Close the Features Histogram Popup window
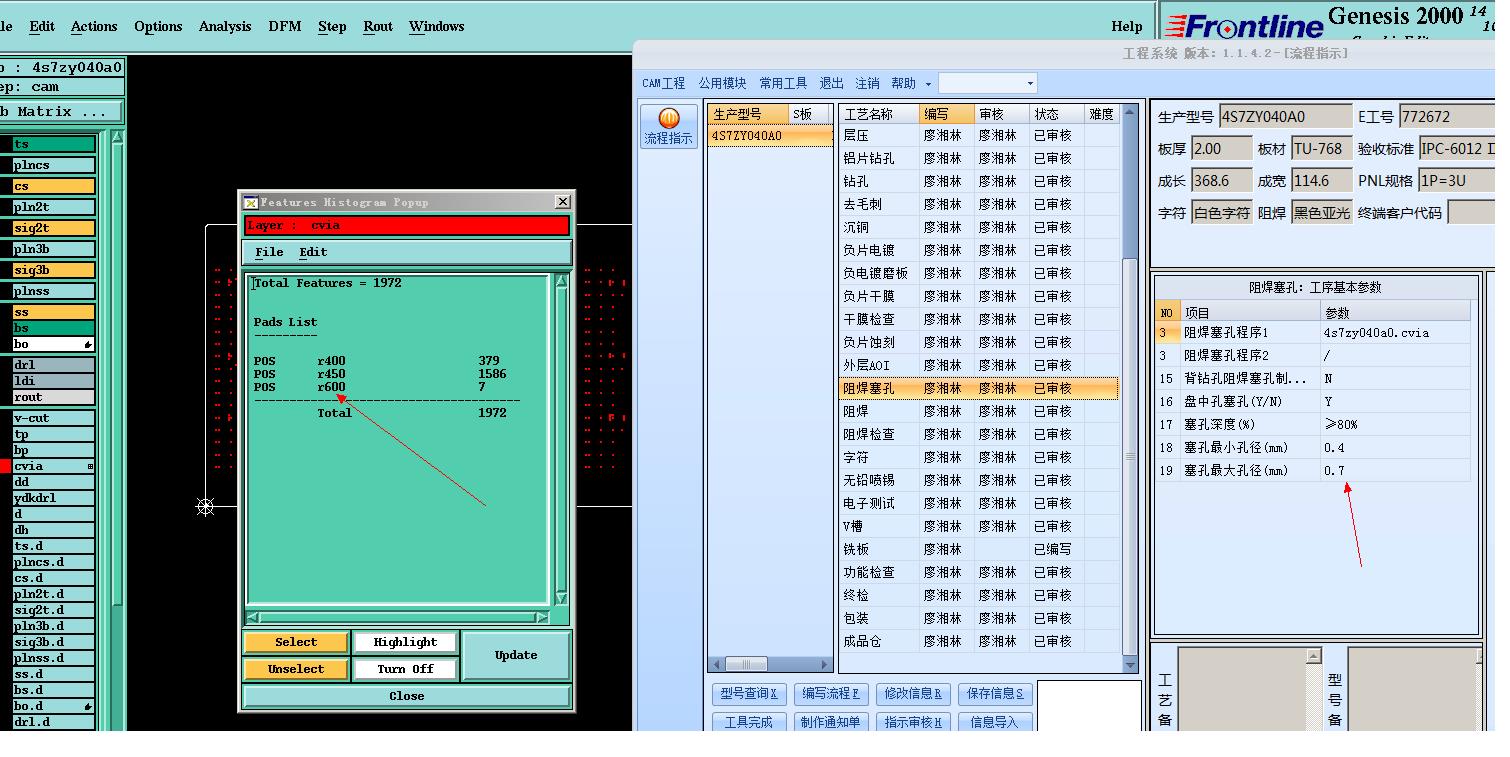Image resolution: width=1510 pixels, height=757 pixels. (x=562, y=202)
